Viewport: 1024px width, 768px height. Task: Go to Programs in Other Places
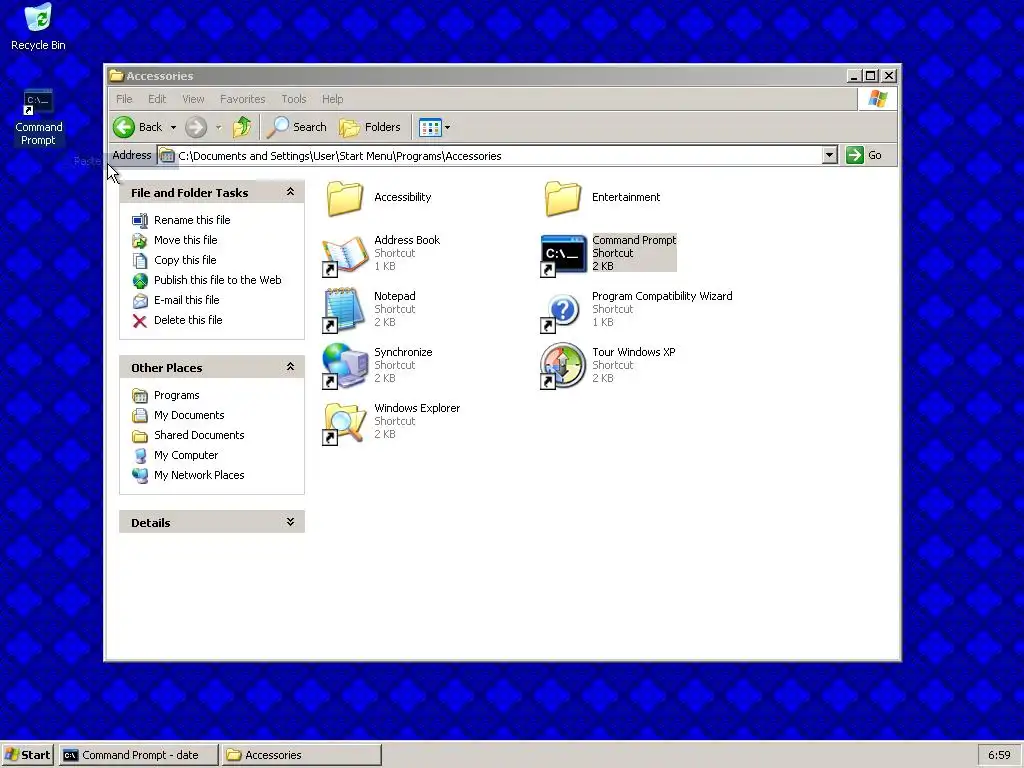[x=176, y=396]
